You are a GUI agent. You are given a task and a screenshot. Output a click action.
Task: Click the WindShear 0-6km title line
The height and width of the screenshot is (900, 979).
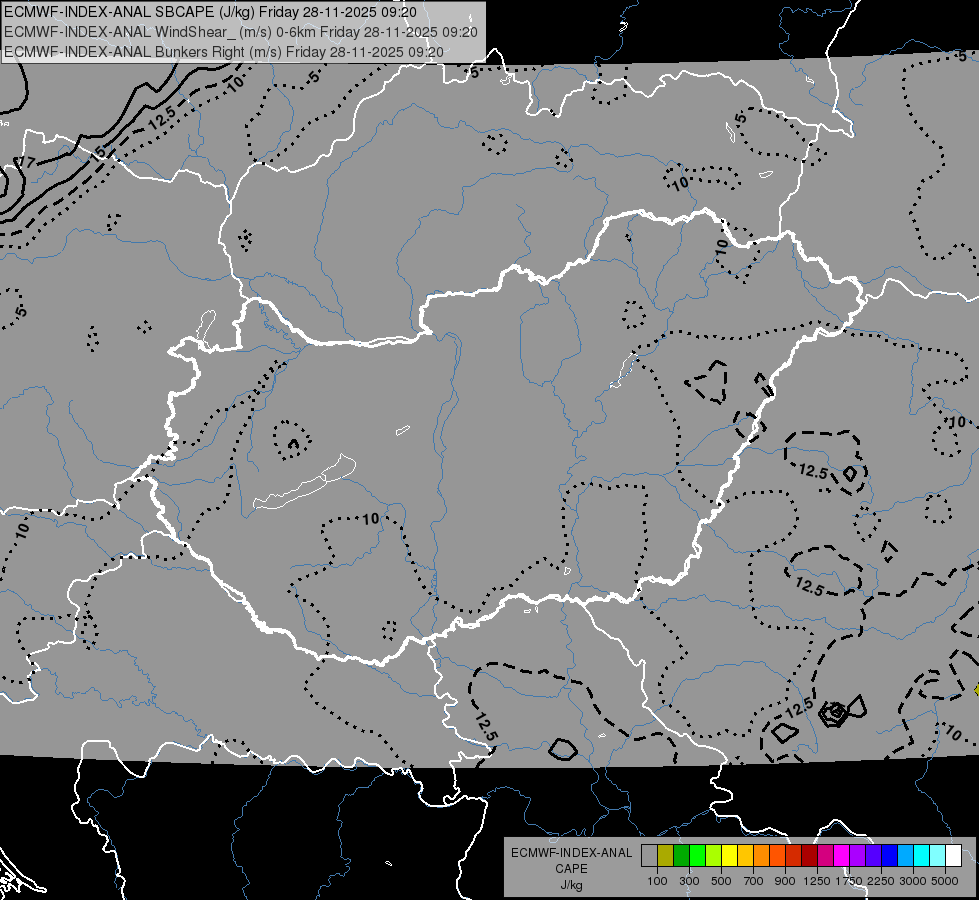pyautogui.click(x=241, y=32)
